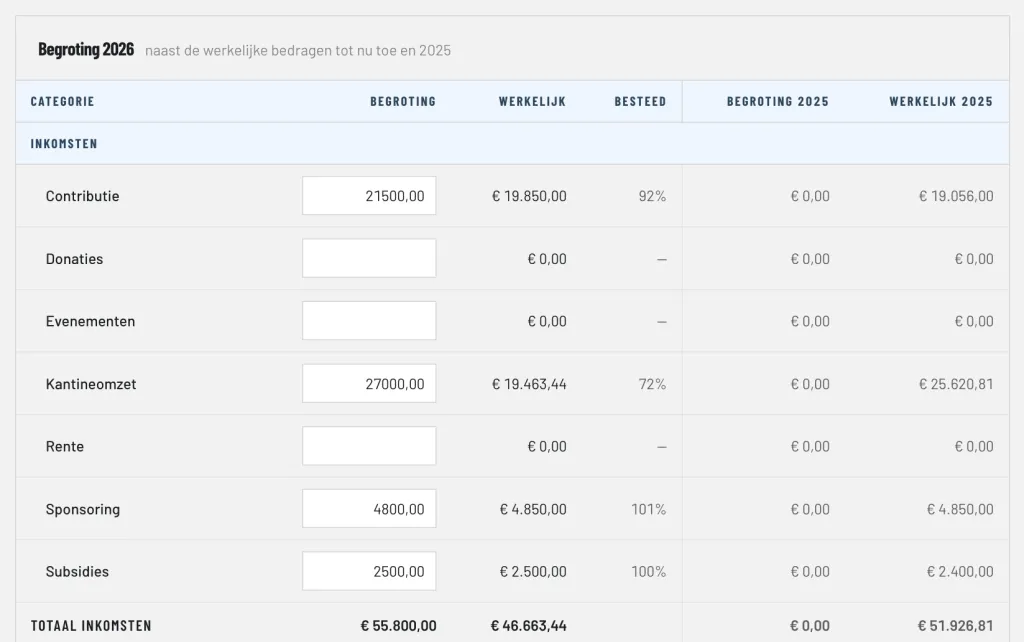The image size is (1024, 642).
Task: Click the Begroting 2026 heading
Action: (x=86, y=50)
